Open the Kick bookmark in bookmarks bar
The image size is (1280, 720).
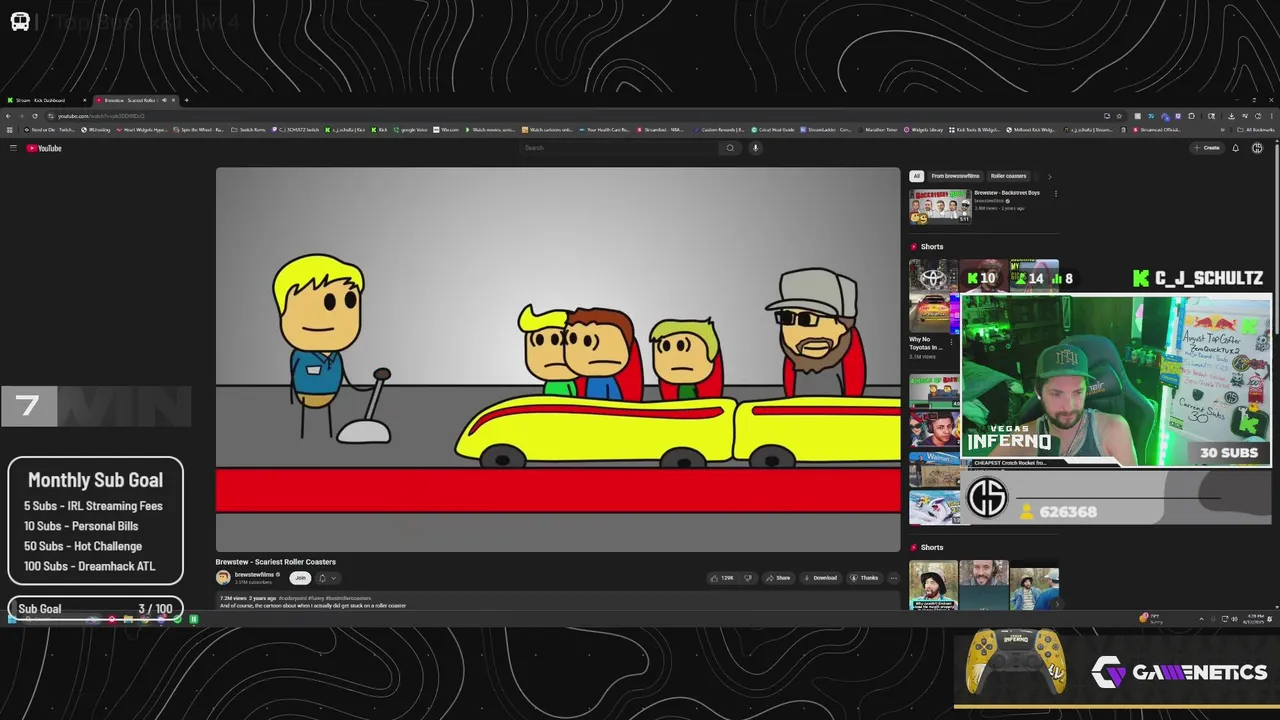click(380, 130)
